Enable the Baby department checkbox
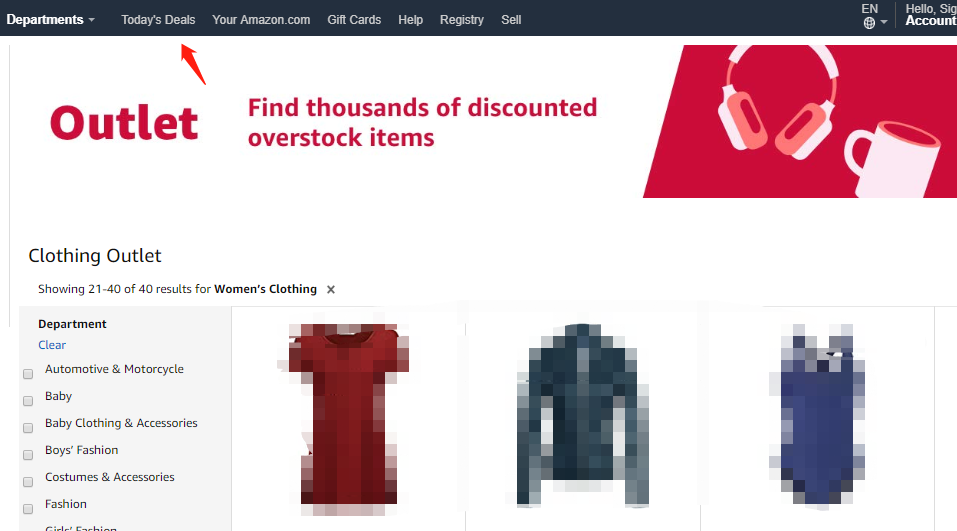Image resolution: width=957 pixels, height=531 pixels. 28,401
